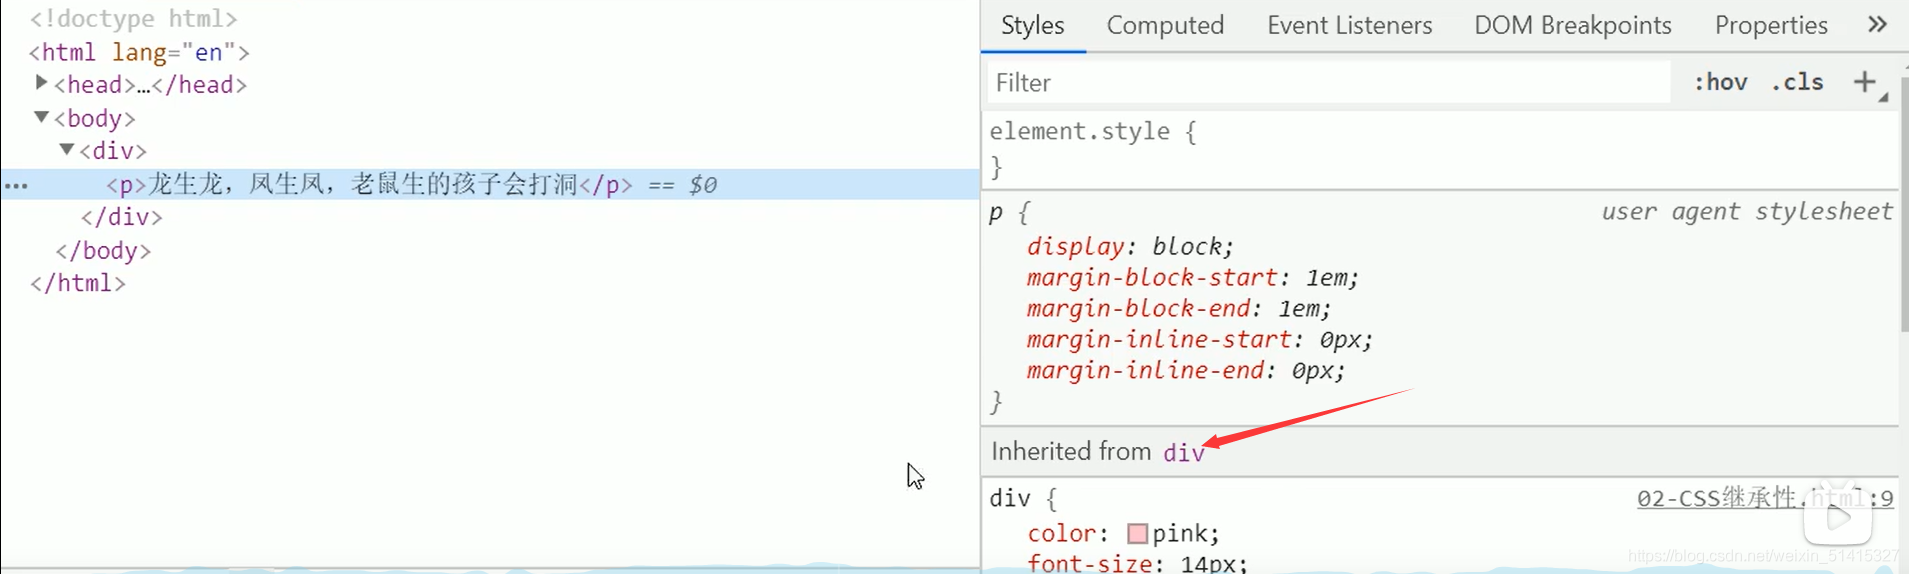The image size is (1909, 574).
Task: Open the Event Listeners tab
Action: click(1349, 25)
